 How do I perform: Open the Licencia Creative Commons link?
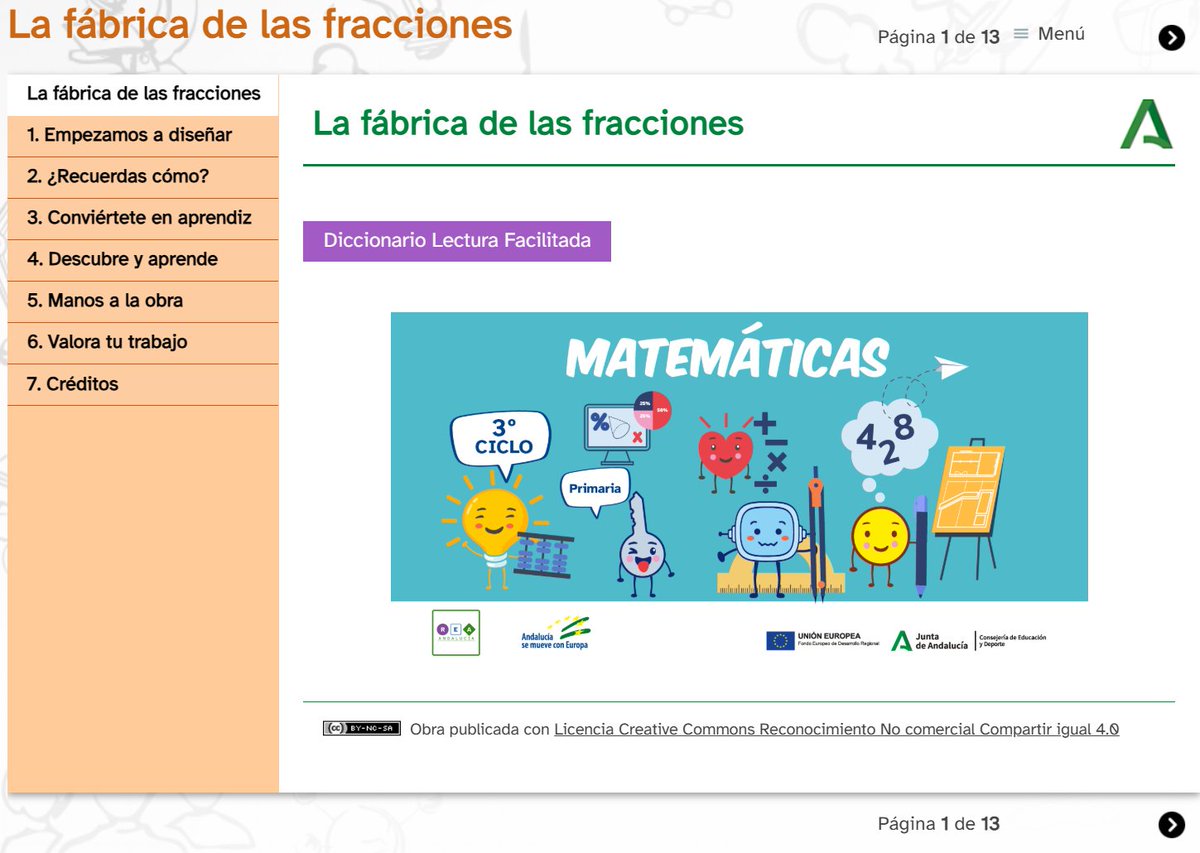pyautogui.click(x=836, y=729)
